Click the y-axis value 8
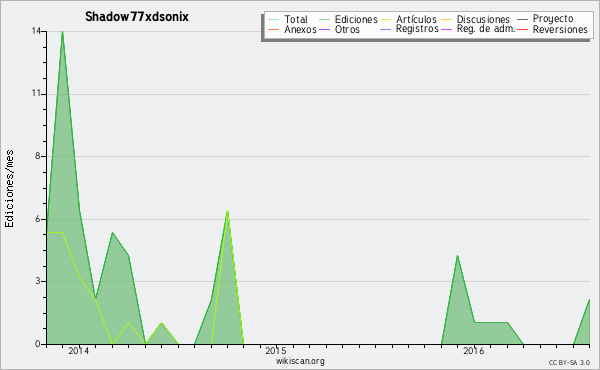600x370 pixels. coord(38,156)
